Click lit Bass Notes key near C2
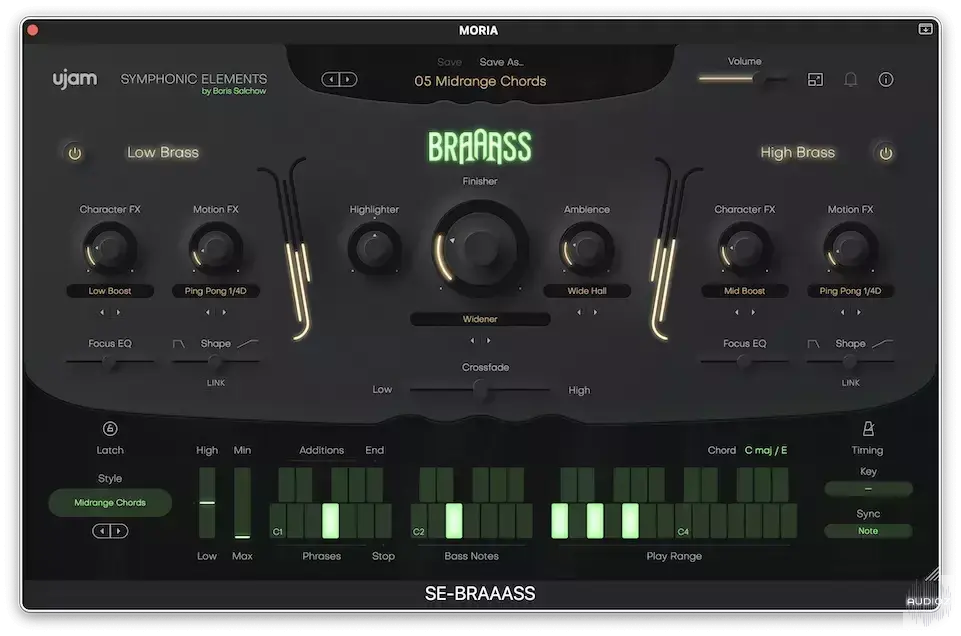Image resolution: width=961 pixels, height=636 pixels. (x=454, y=521)
